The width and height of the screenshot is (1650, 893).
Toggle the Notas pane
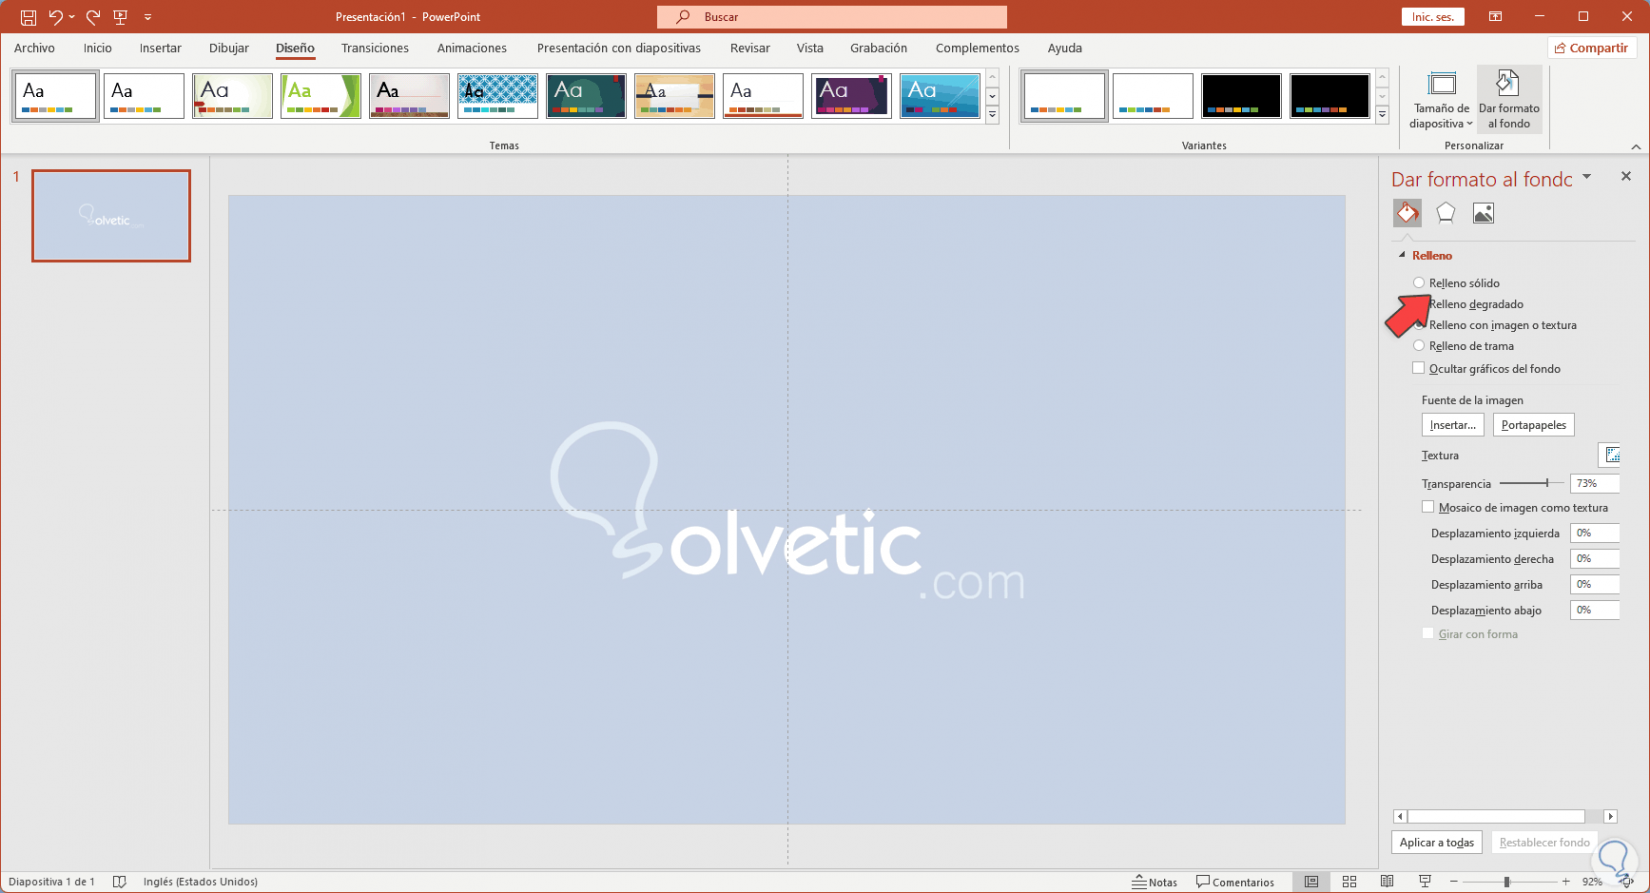point(1154,882)
